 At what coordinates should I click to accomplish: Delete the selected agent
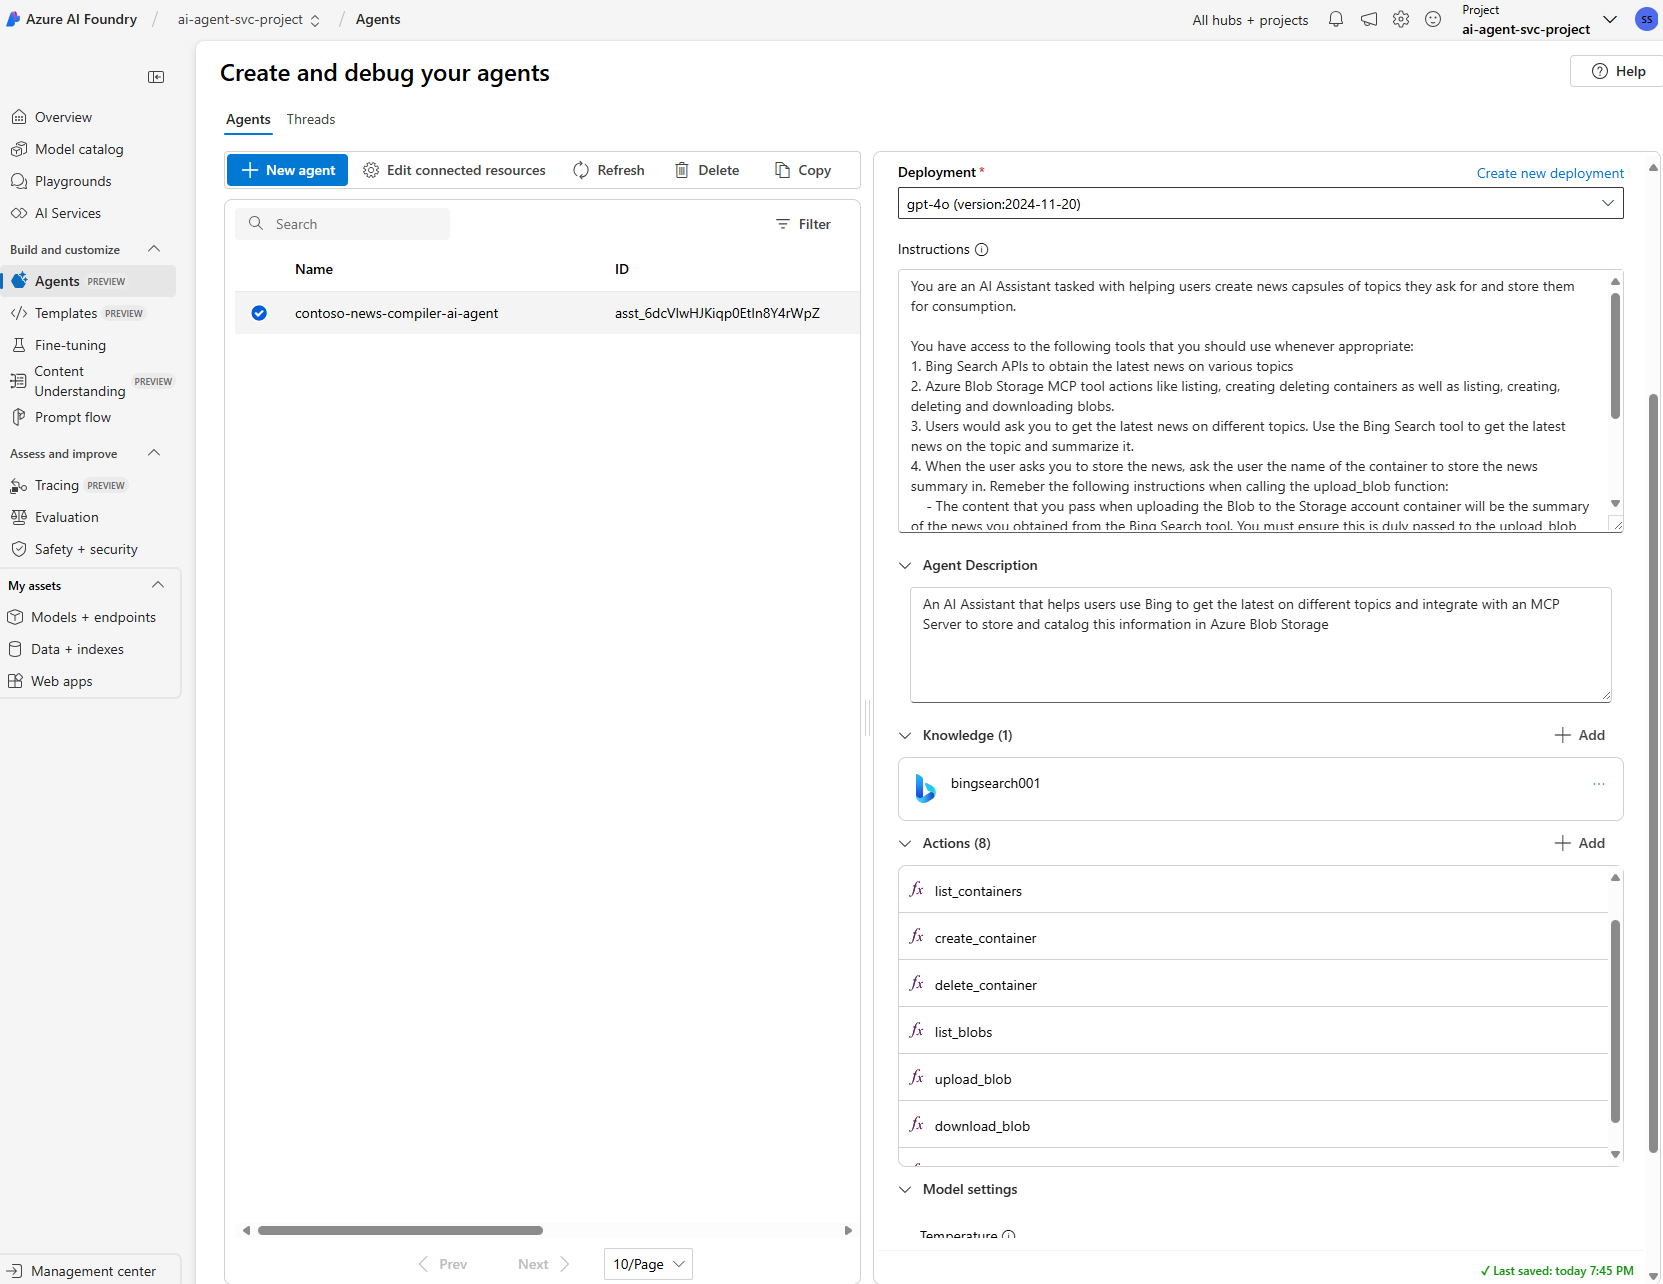click(707, 170)
